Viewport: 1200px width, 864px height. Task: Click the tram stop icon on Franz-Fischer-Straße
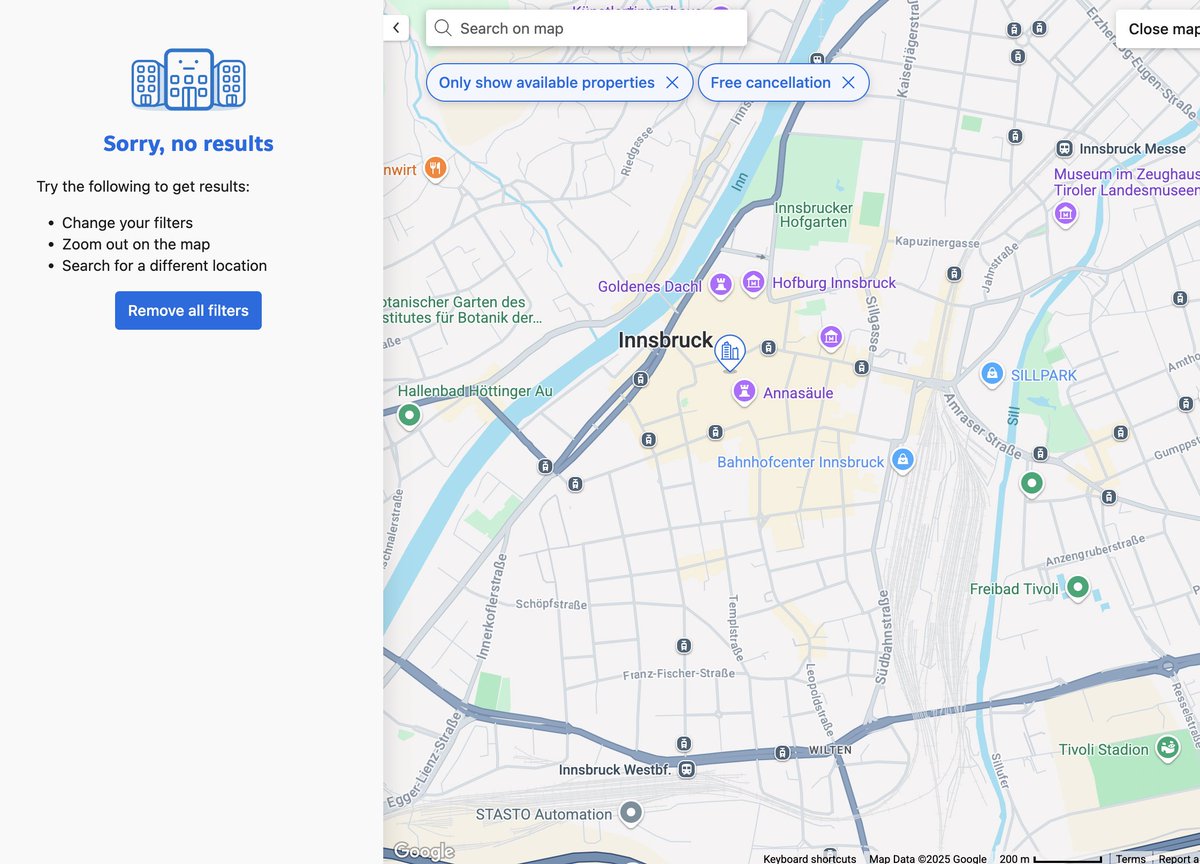point(684,646)
